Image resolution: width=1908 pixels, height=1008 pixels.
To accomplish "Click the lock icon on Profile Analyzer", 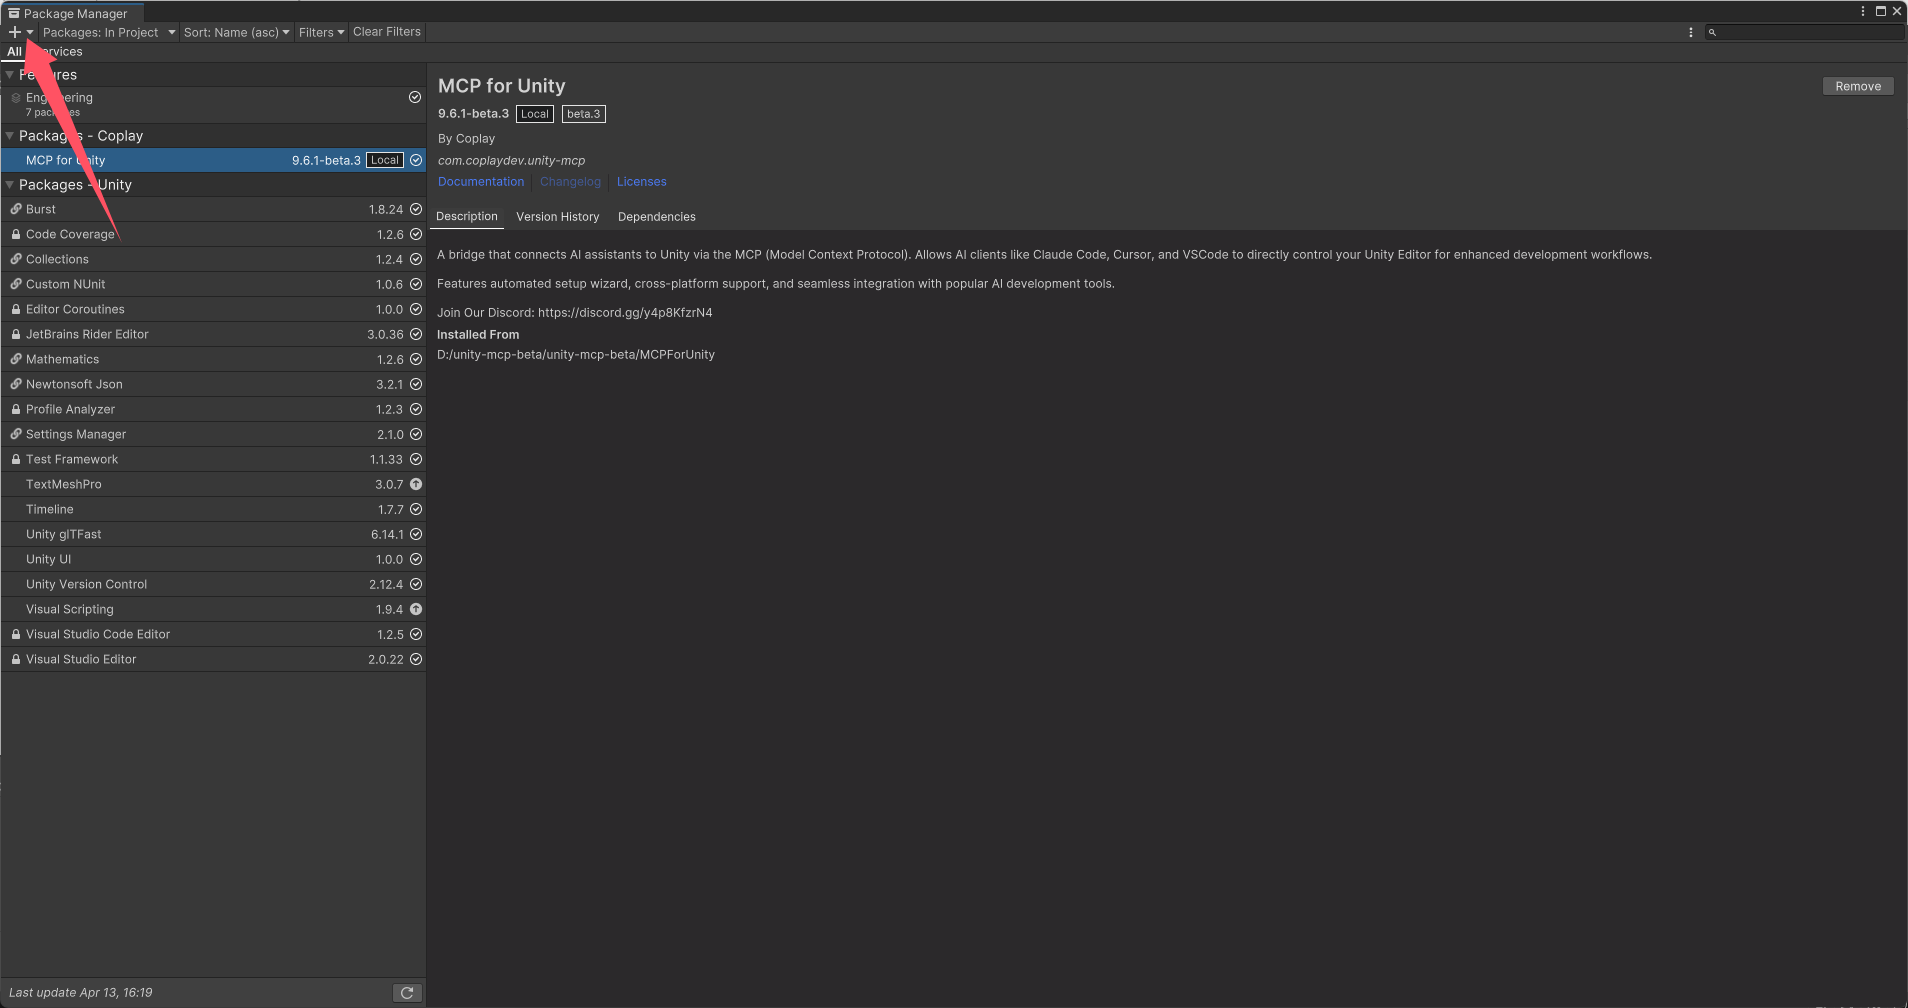I will (x=16, y=409).
